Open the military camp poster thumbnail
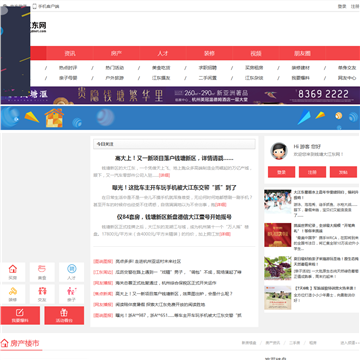 click(x=278, y=298)
